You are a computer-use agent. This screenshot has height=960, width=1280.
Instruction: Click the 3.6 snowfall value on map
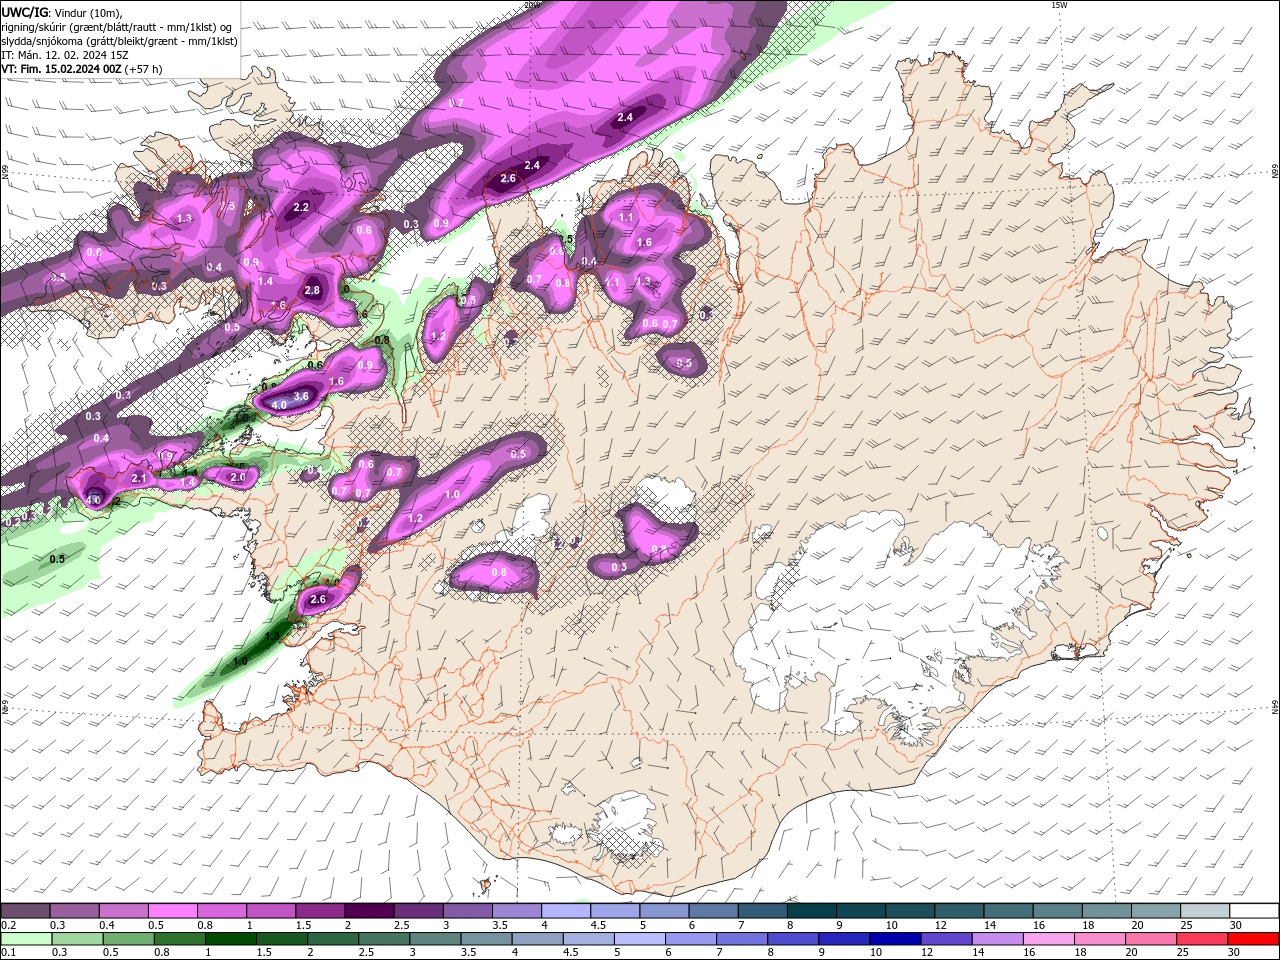(x=300, y=397)
